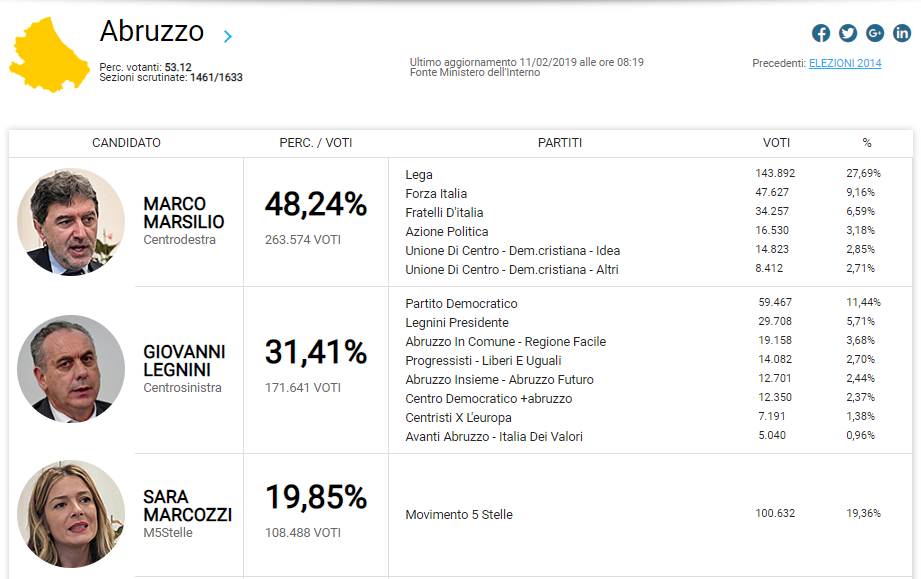This screenshot has width=921, height=579.
Task: Select Sara Marcozzi's photo
Action: click(71, 514)
